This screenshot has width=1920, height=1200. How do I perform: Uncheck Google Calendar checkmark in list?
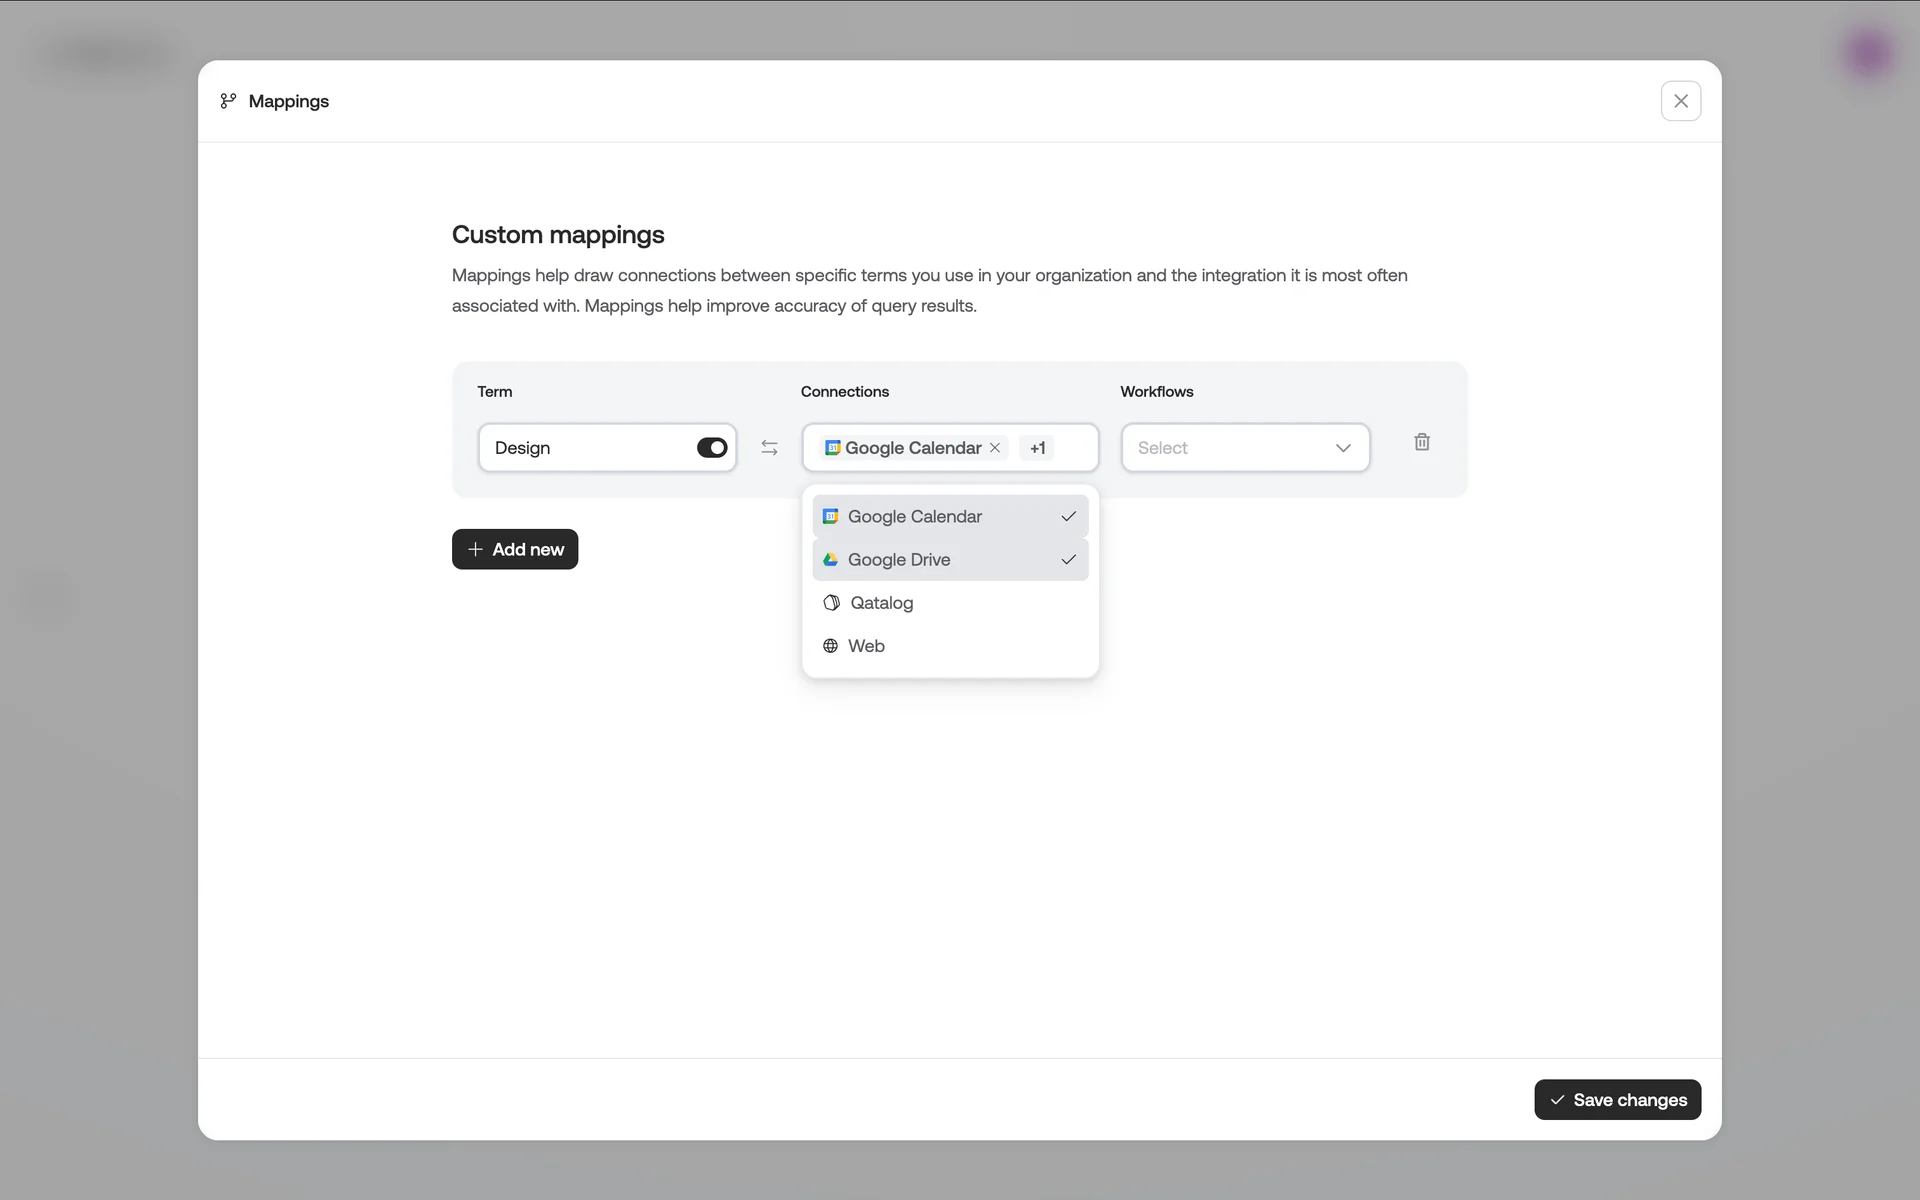pyautogui.click(x=1068, y=517)
